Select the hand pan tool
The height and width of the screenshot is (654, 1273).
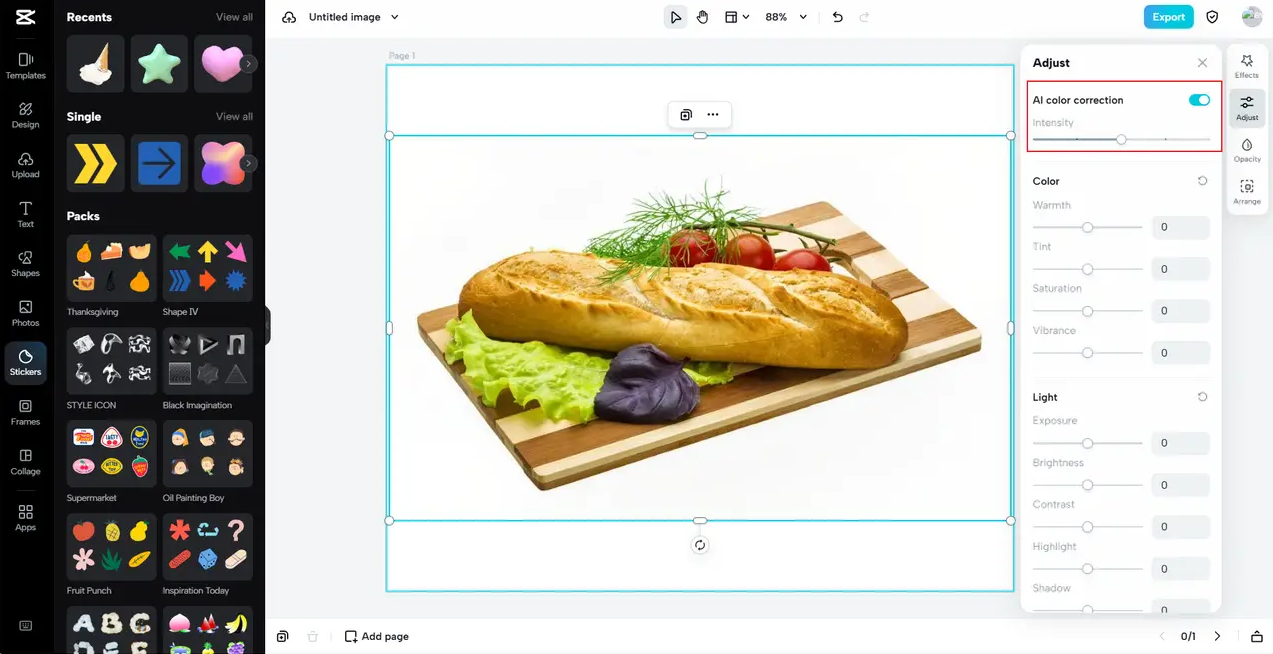coord(703,17)
